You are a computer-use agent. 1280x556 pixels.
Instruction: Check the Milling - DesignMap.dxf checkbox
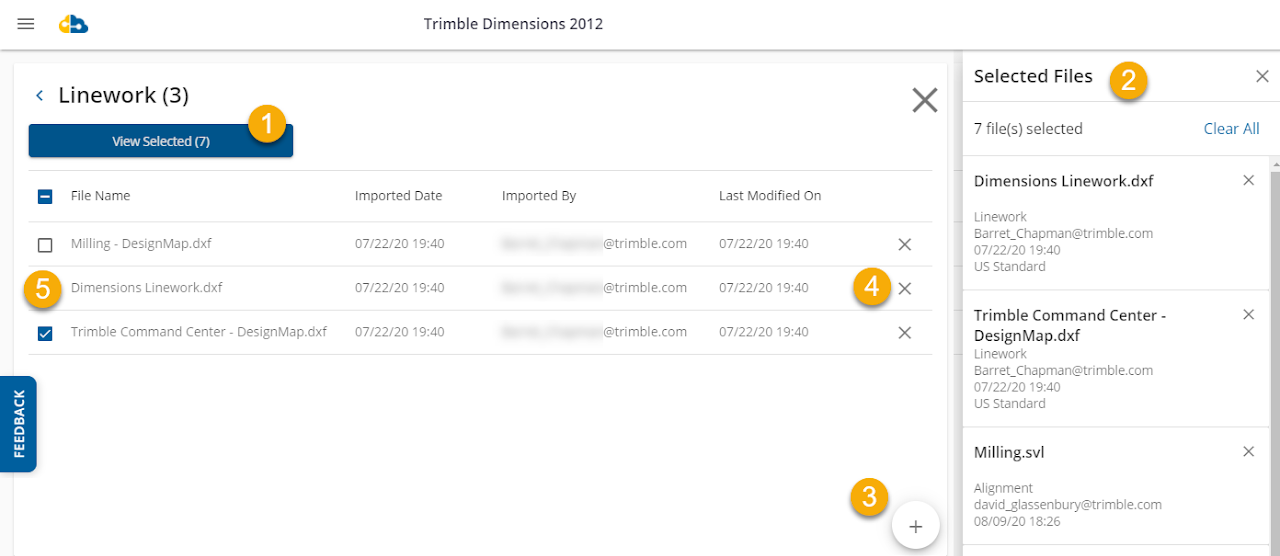click(45, 245)
